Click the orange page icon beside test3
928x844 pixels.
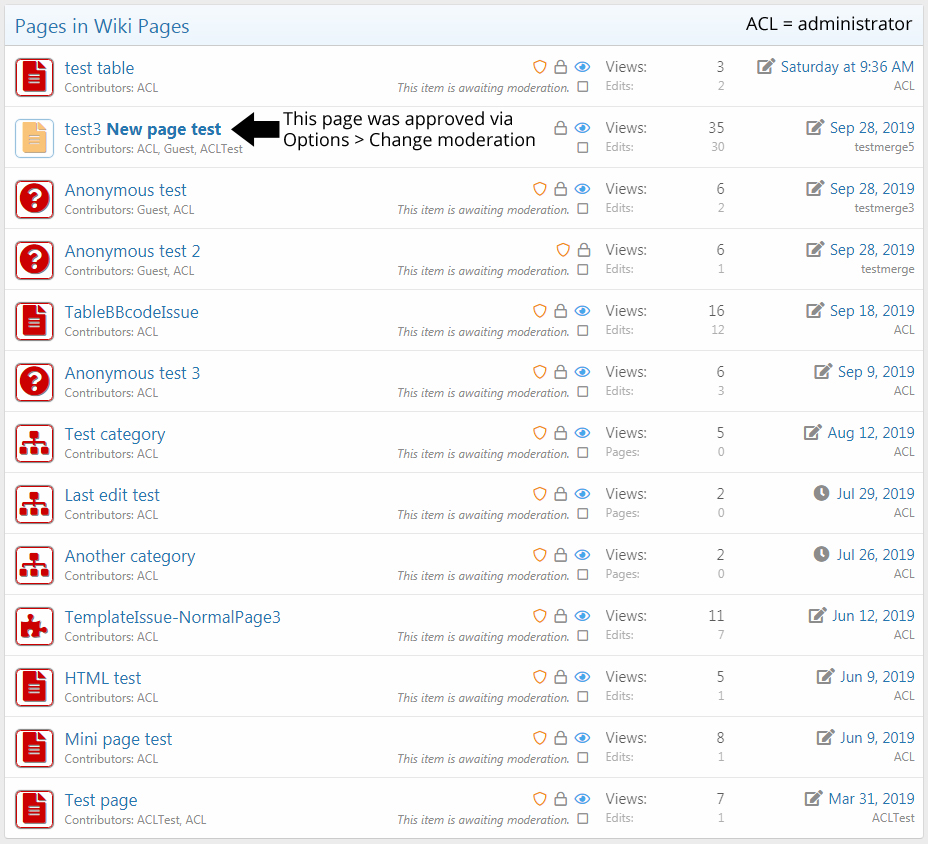pyautogui.click(x=34, y=138)
